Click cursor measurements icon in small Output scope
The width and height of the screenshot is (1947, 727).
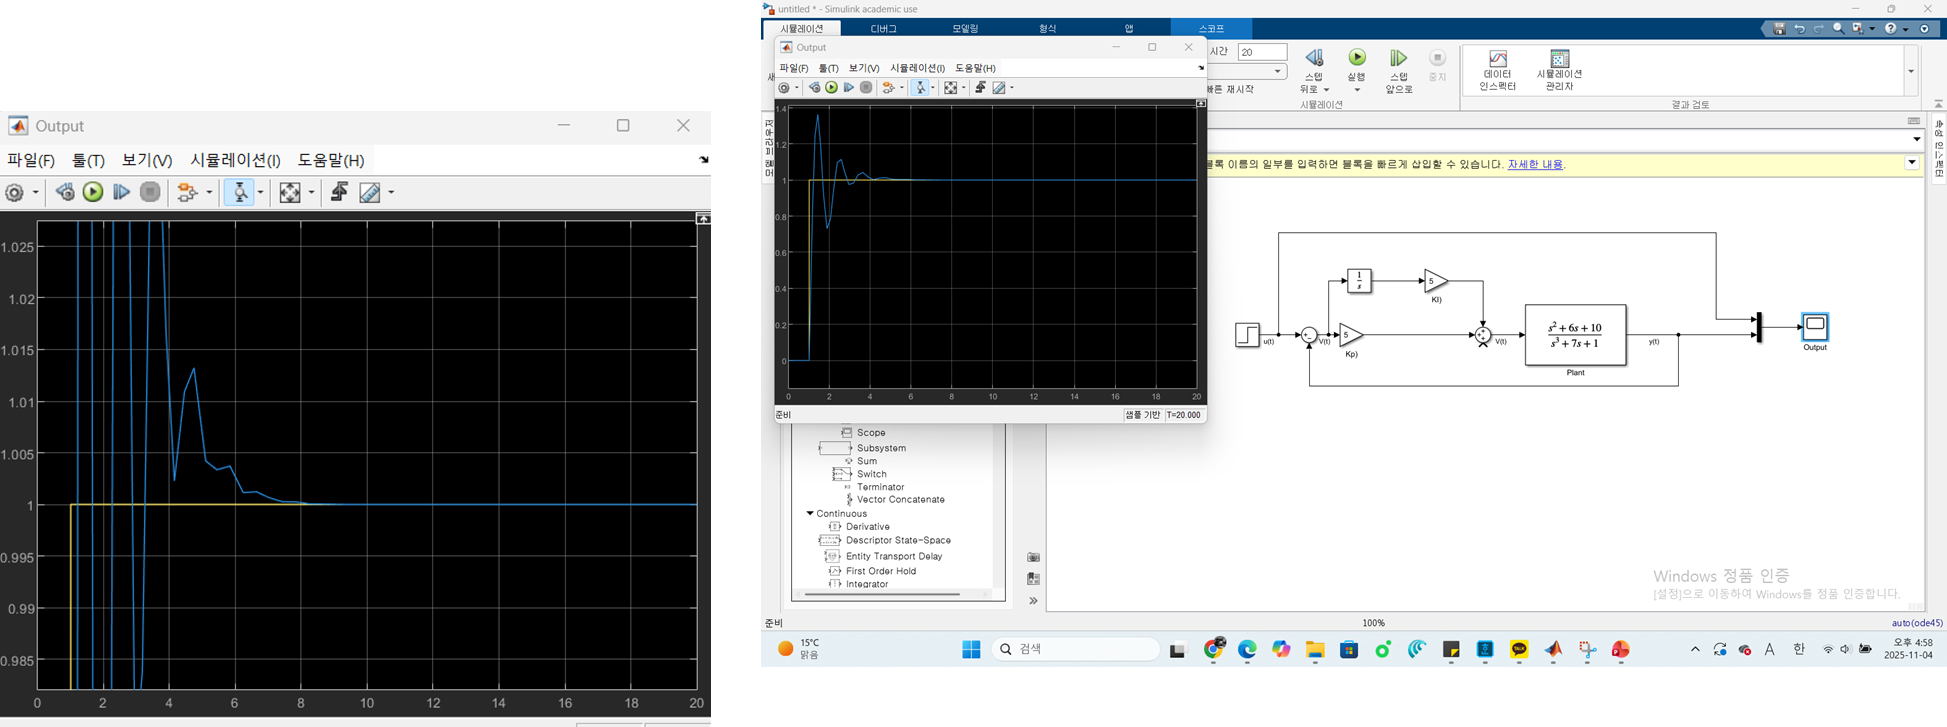click(x=998, y=88)
